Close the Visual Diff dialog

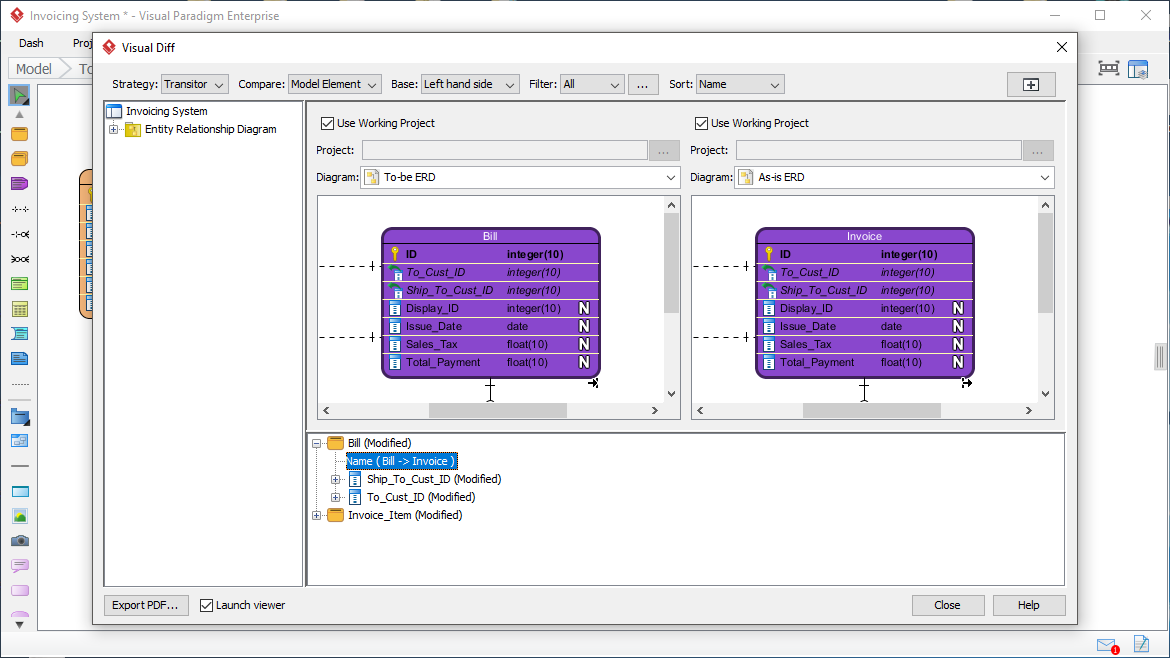pos(1062,47)
